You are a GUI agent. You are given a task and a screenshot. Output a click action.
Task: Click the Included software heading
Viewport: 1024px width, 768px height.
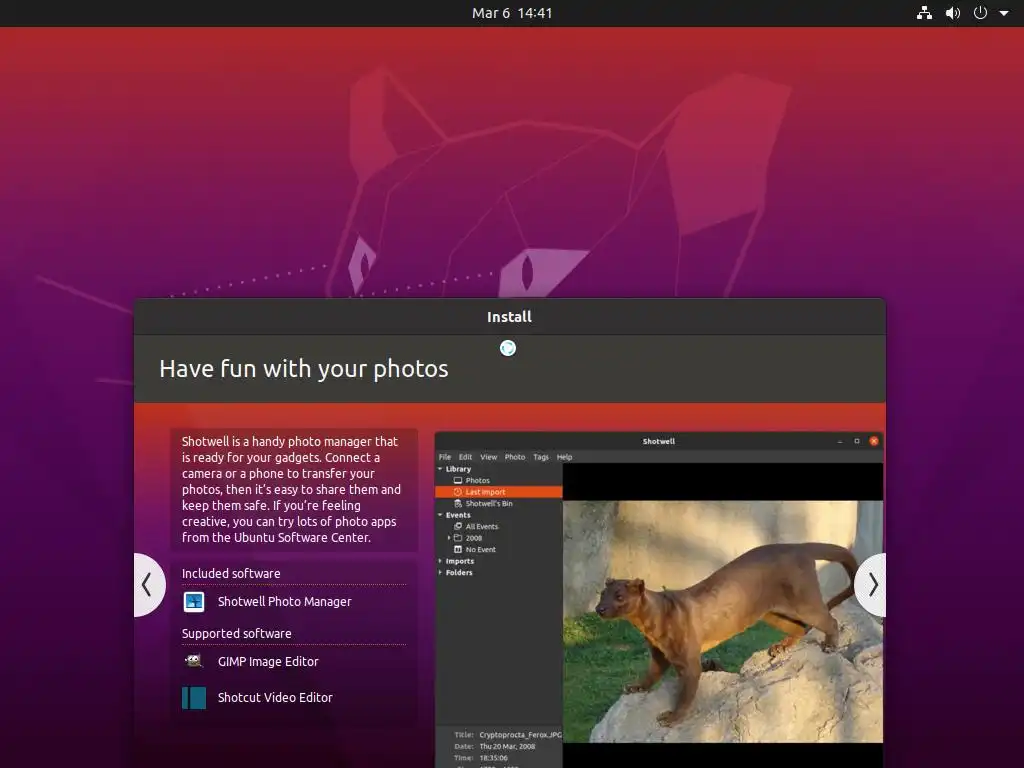coord(231,573)
